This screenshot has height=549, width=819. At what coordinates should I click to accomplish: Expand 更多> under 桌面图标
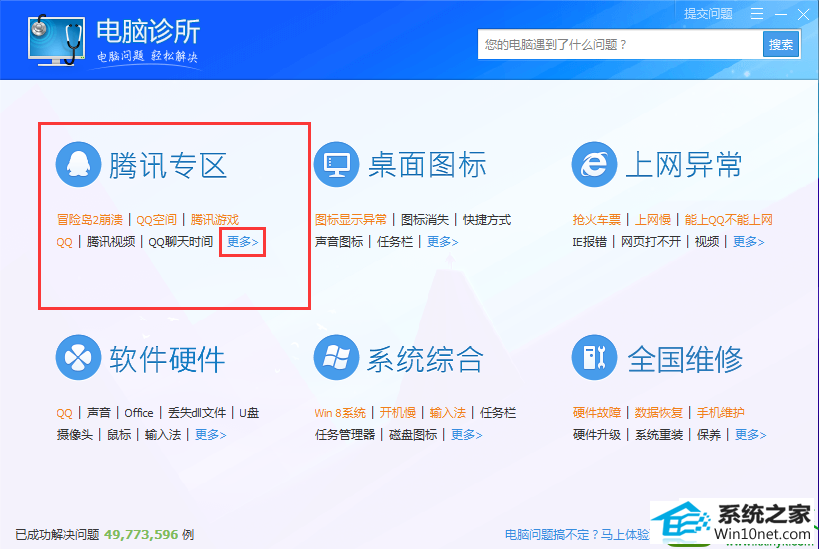(x=442, y=242)
